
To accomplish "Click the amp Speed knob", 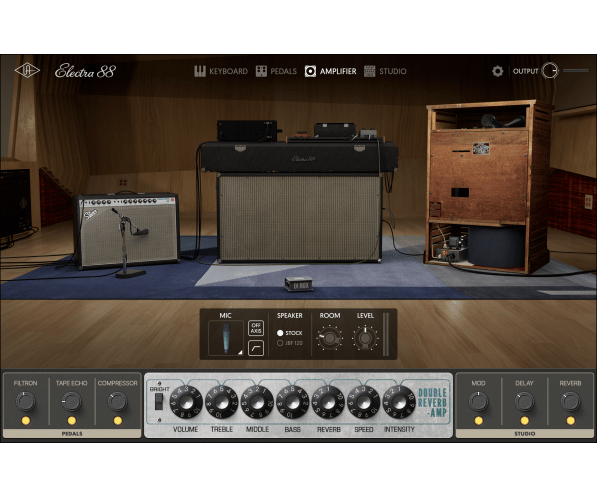I will (364, 402).
